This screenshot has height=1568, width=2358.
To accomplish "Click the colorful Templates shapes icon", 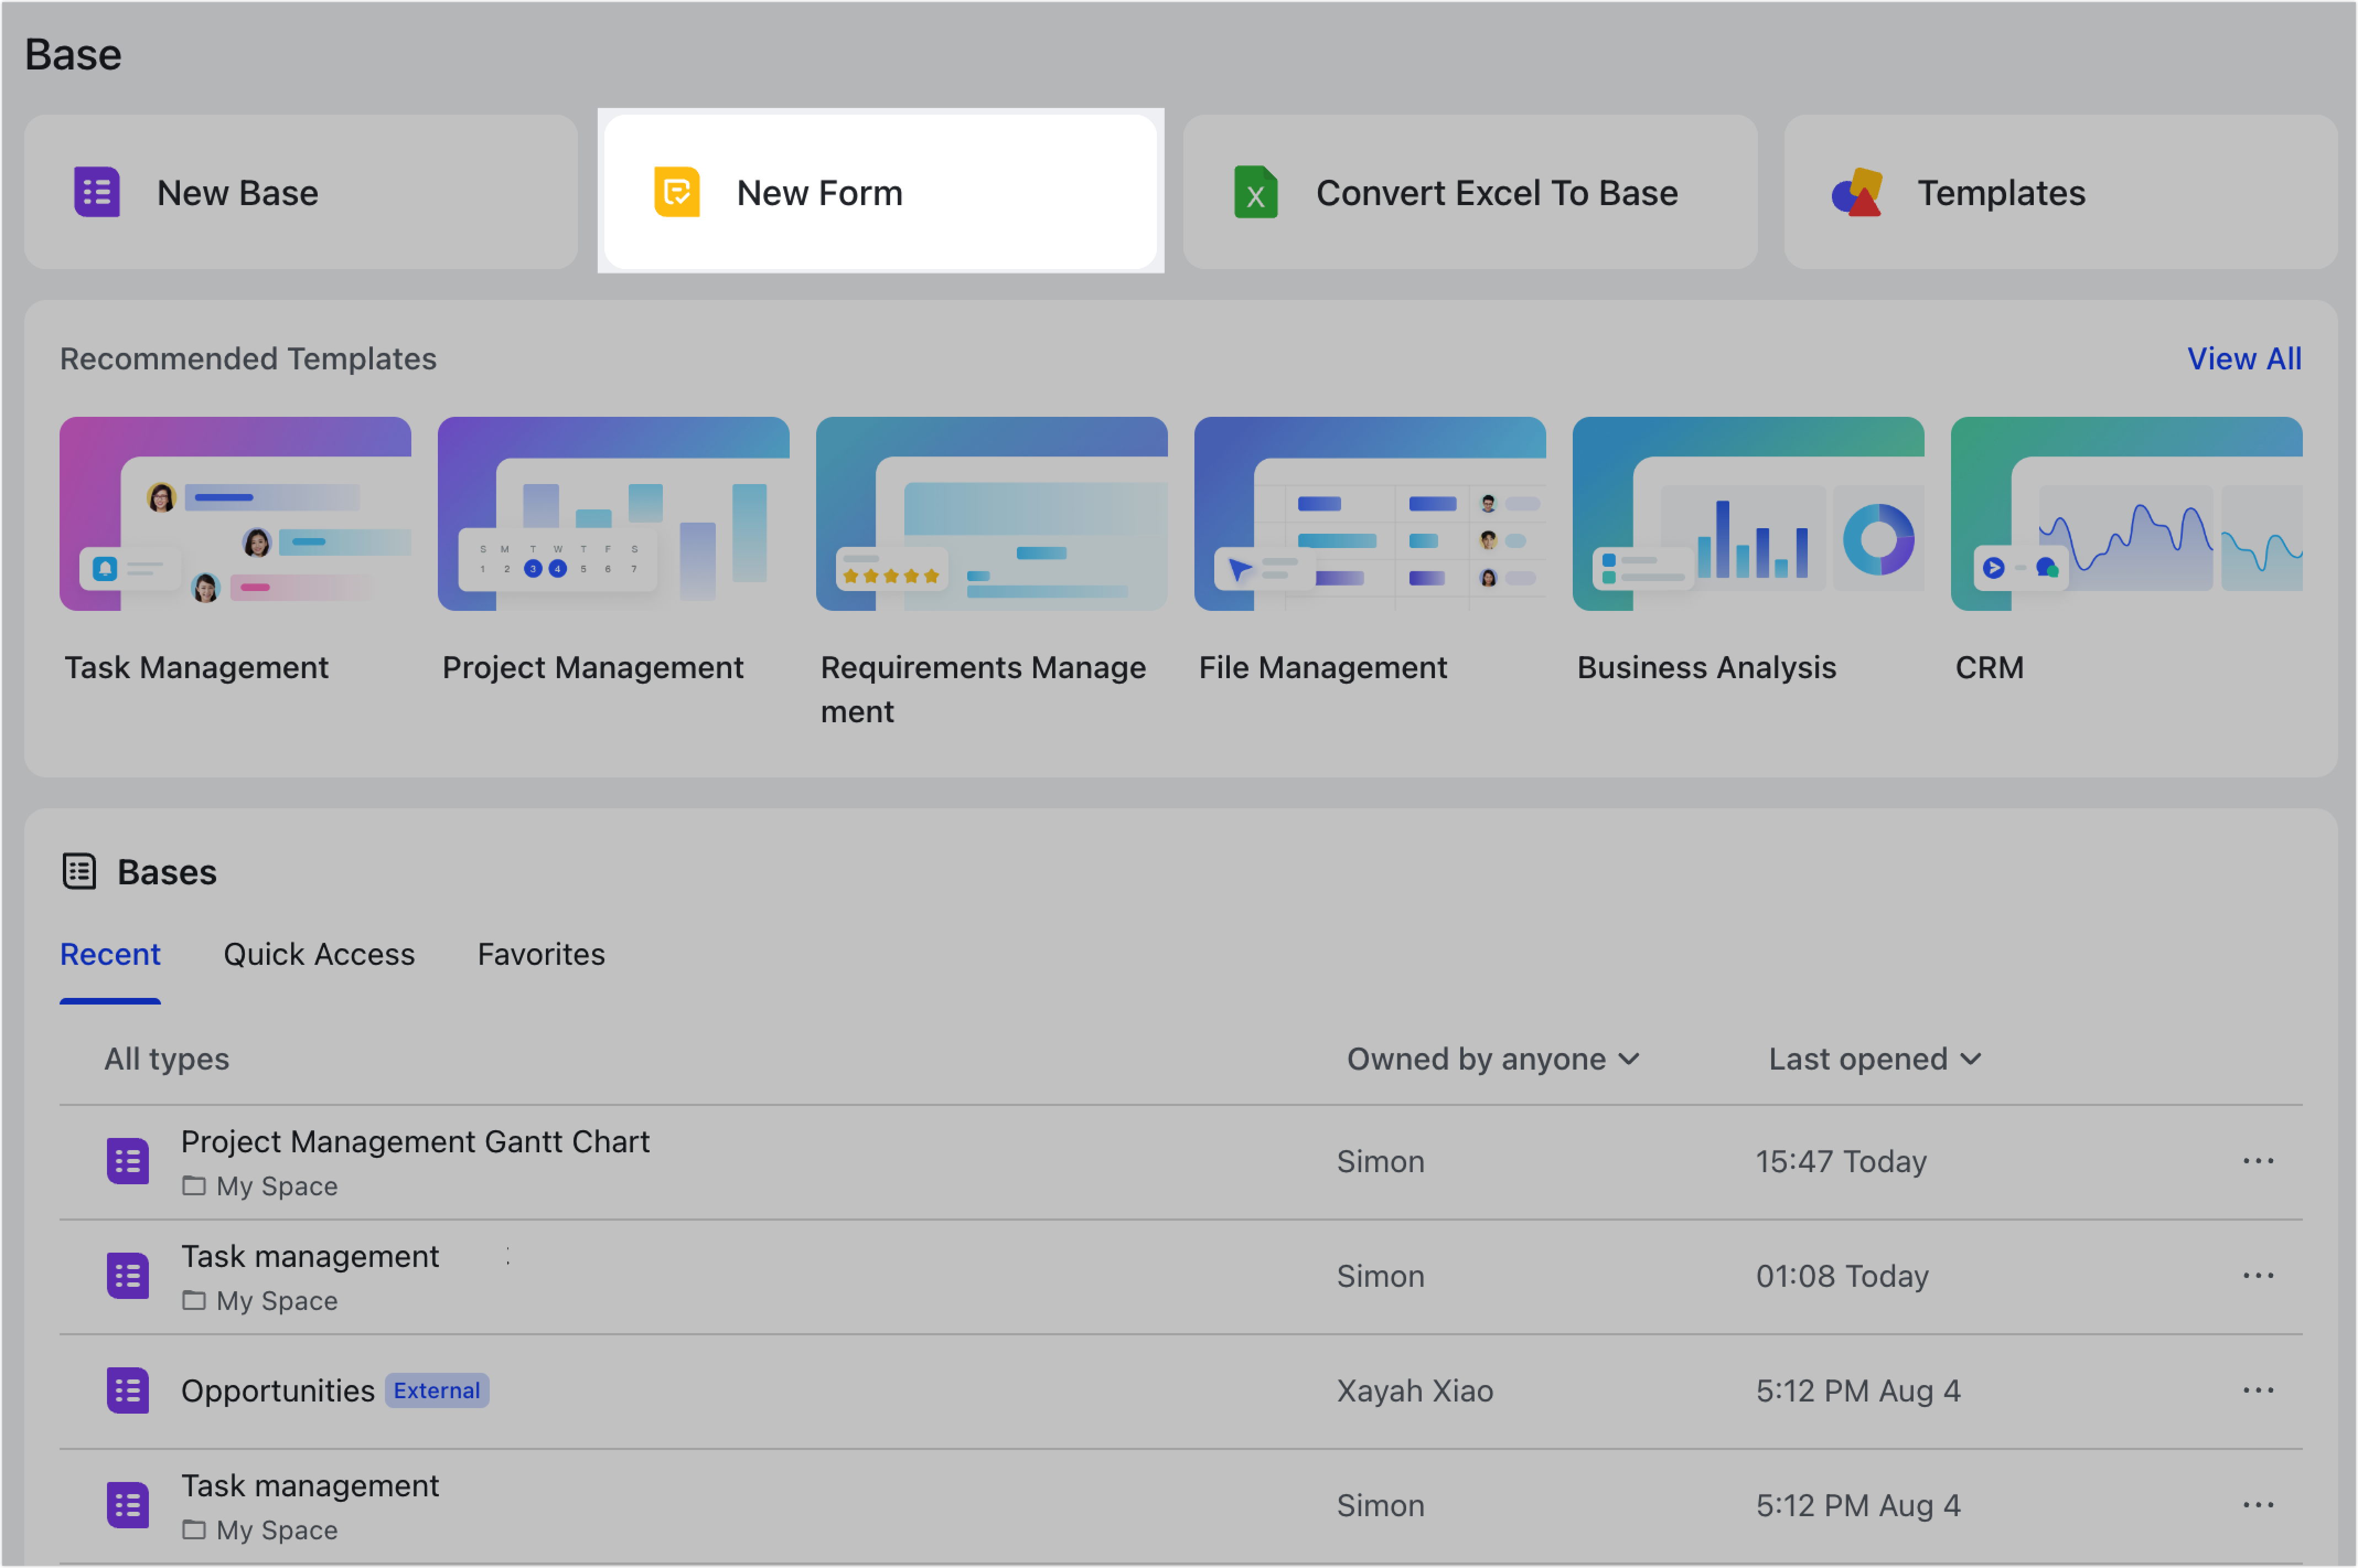I will [x=1857, y=192].
